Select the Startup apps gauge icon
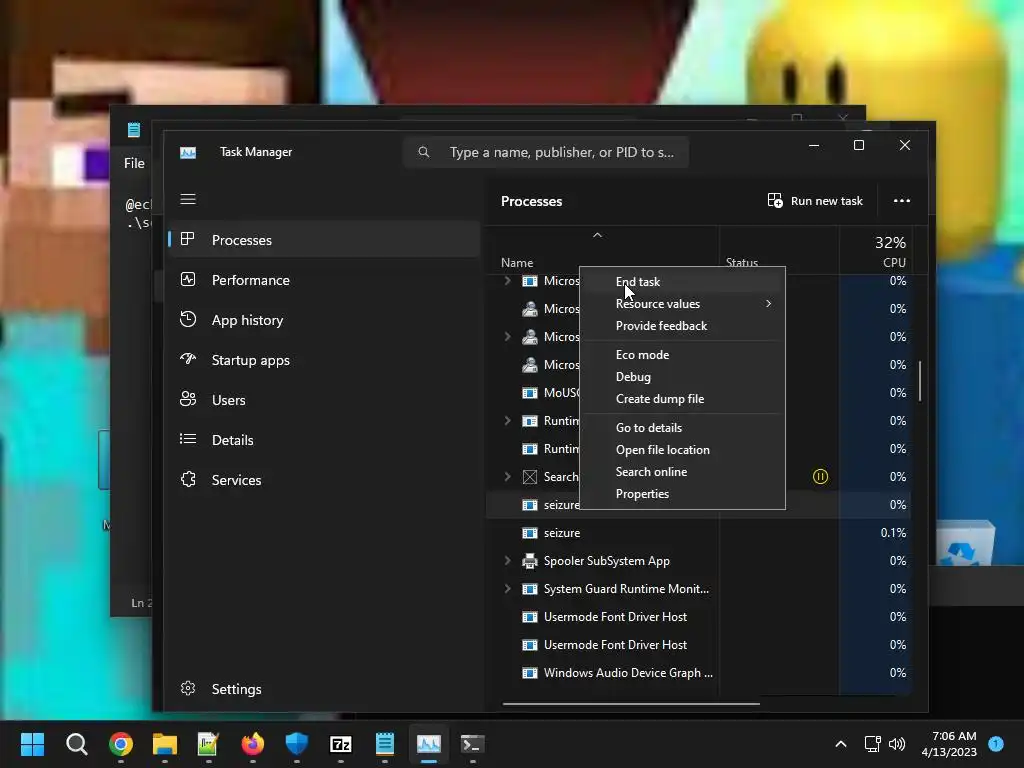Image resolution: width=1024 pixels, height=768 pixels. coord(188,359)
